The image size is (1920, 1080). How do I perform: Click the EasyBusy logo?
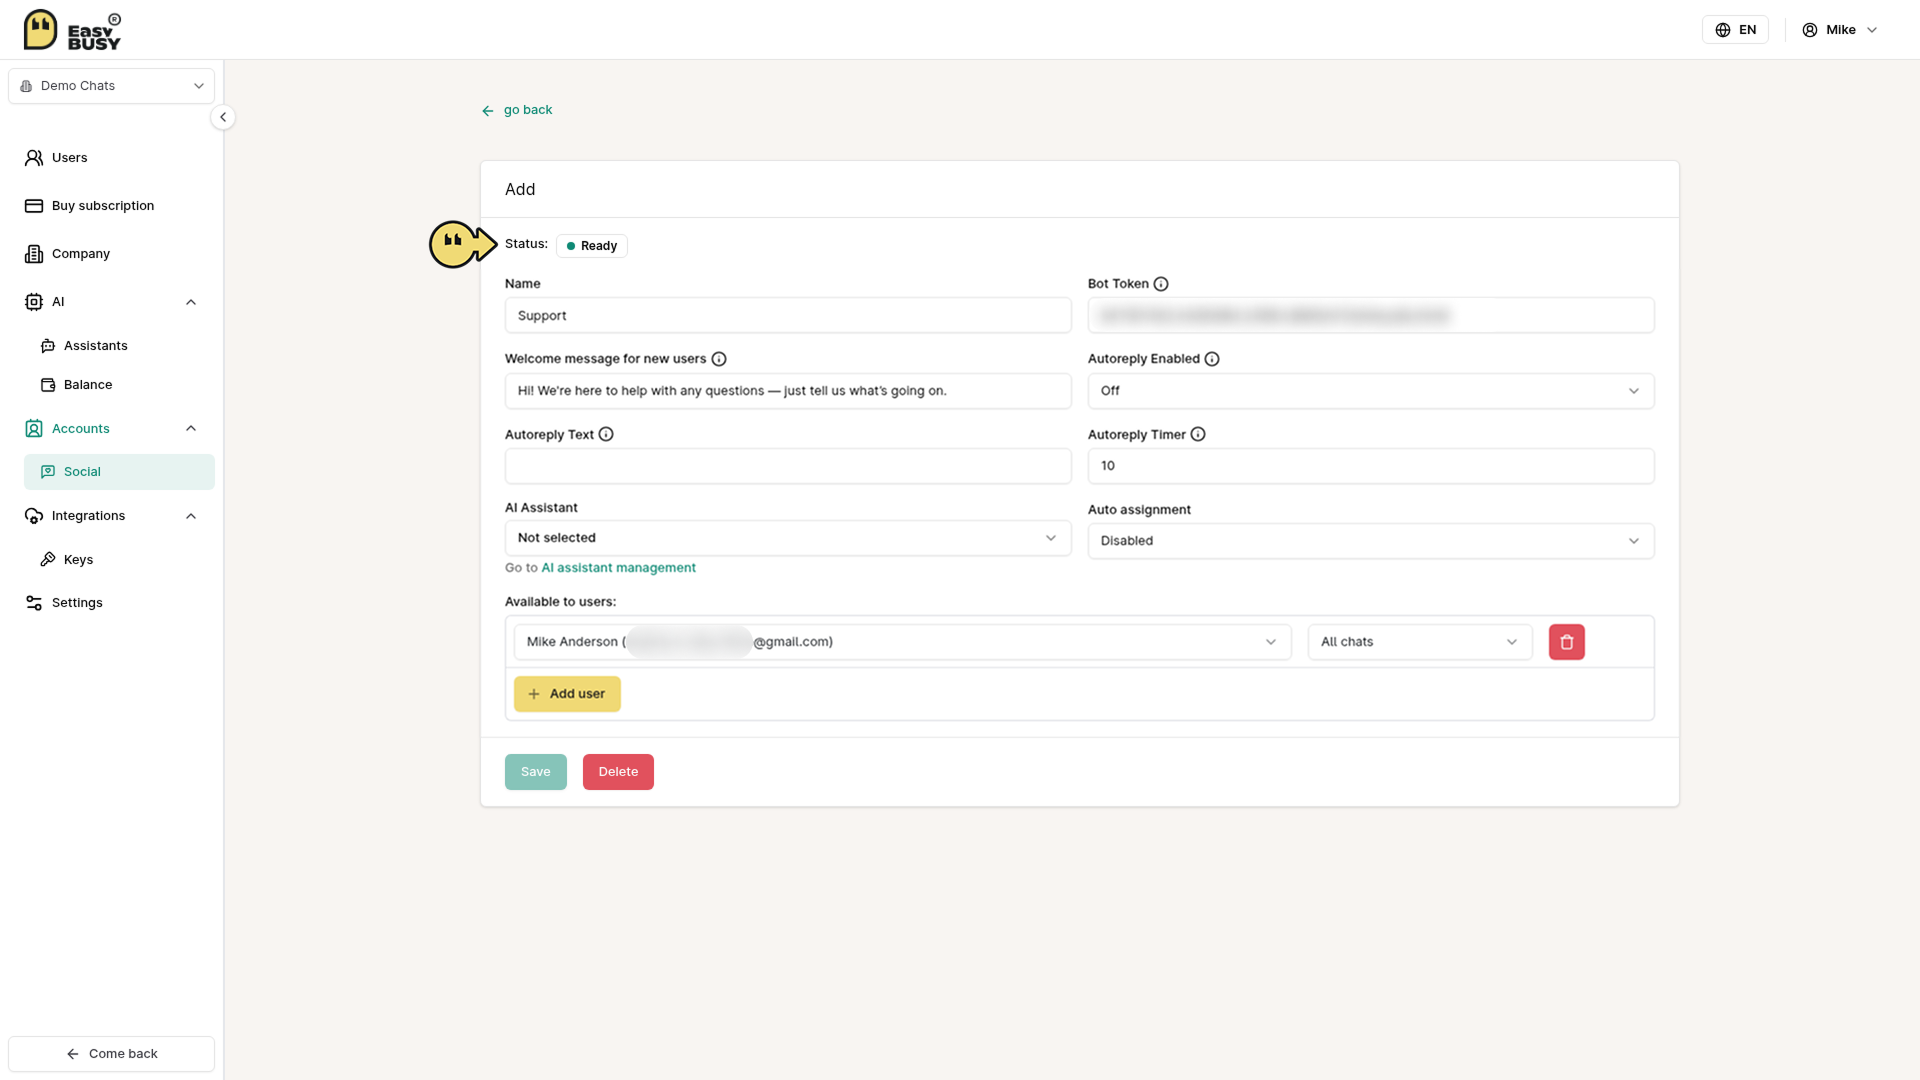72,30
